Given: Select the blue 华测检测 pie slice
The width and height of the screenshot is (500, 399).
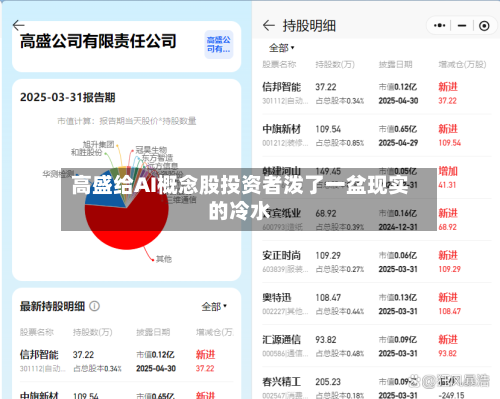Looking at the screenshot, I should pyautogui.click(x=103, y=190).
